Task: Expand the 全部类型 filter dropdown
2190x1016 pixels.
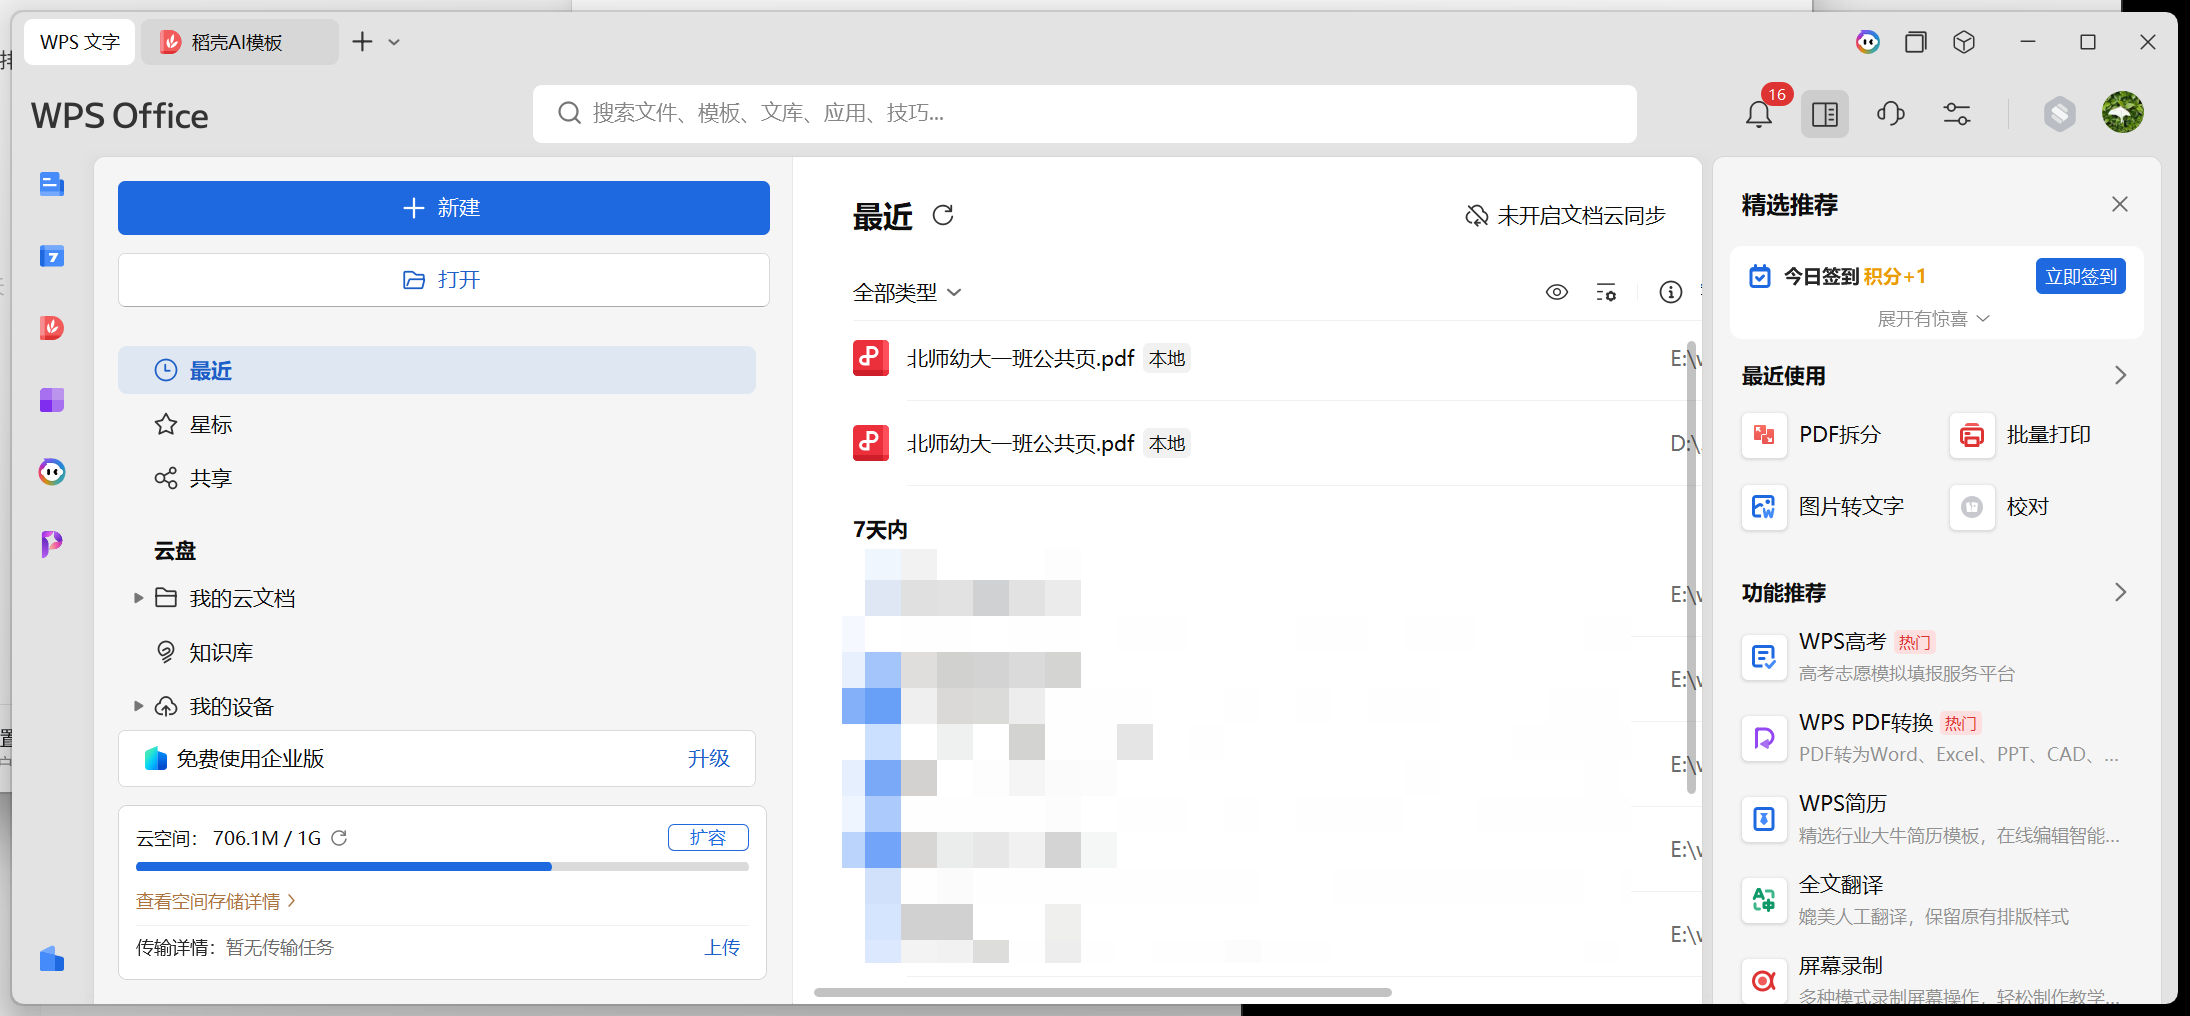Action: point(907,292)
